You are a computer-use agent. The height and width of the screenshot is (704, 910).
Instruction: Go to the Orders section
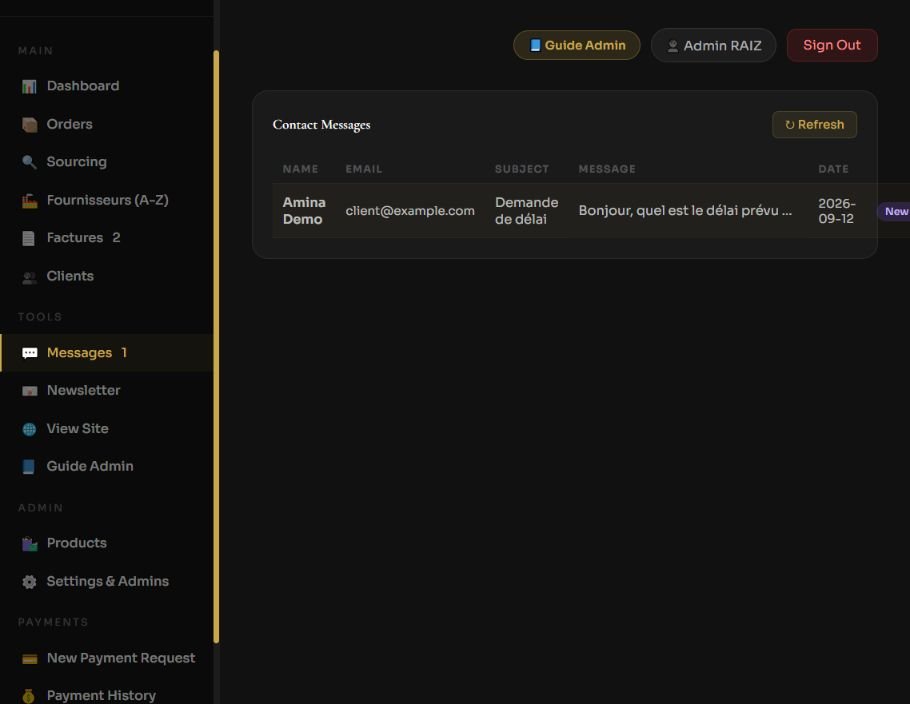click(107, 124)
